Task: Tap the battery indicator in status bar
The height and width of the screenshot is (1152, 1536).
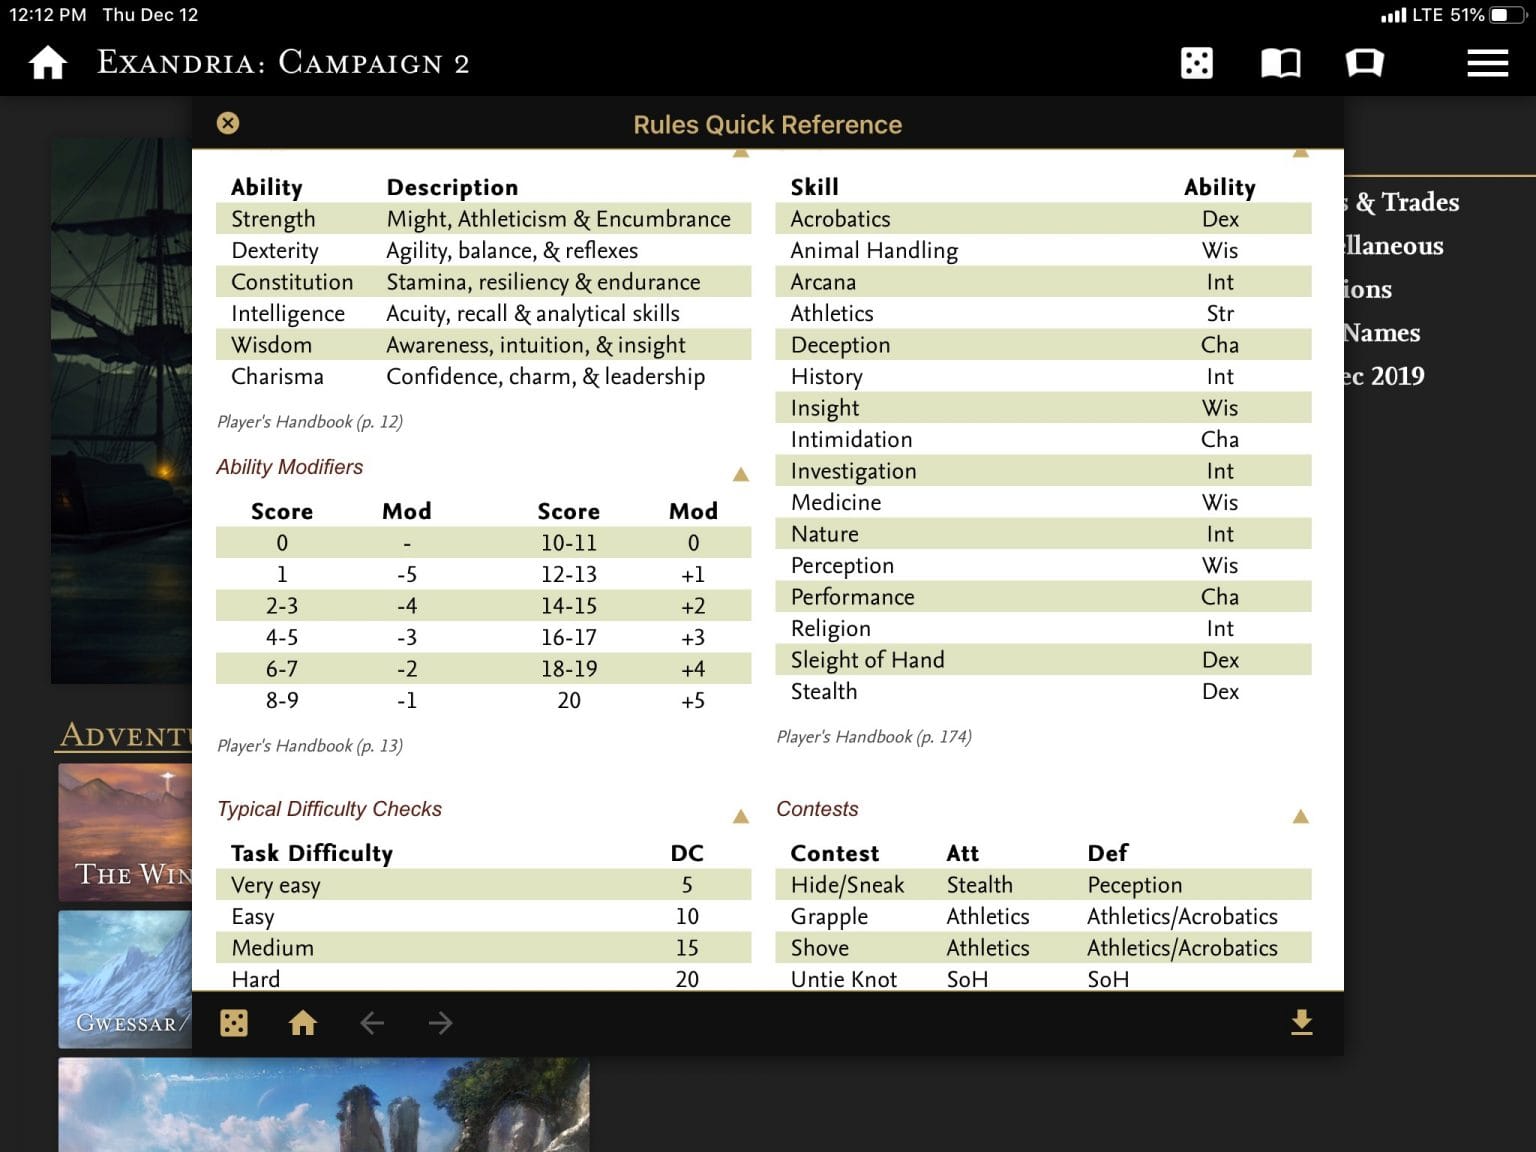Action: 1507,15
